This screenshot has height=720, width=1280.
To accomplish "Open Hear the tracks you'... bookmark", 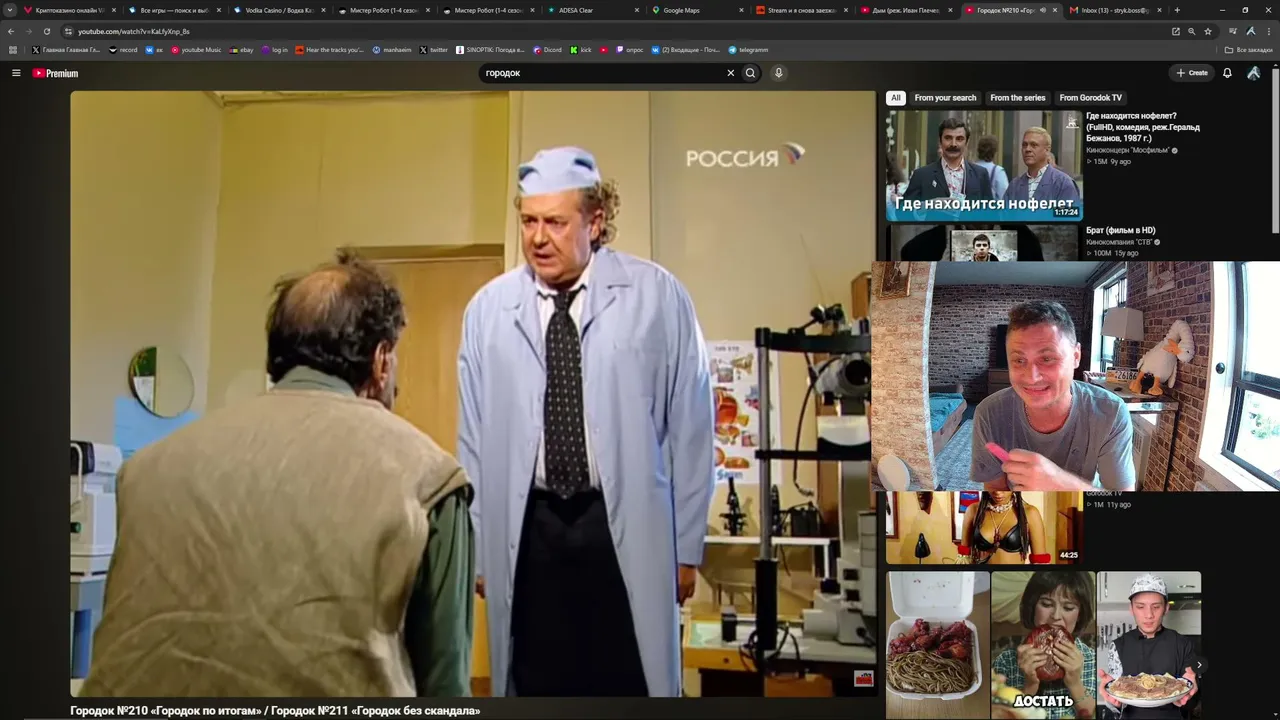I will click(329, 50).
